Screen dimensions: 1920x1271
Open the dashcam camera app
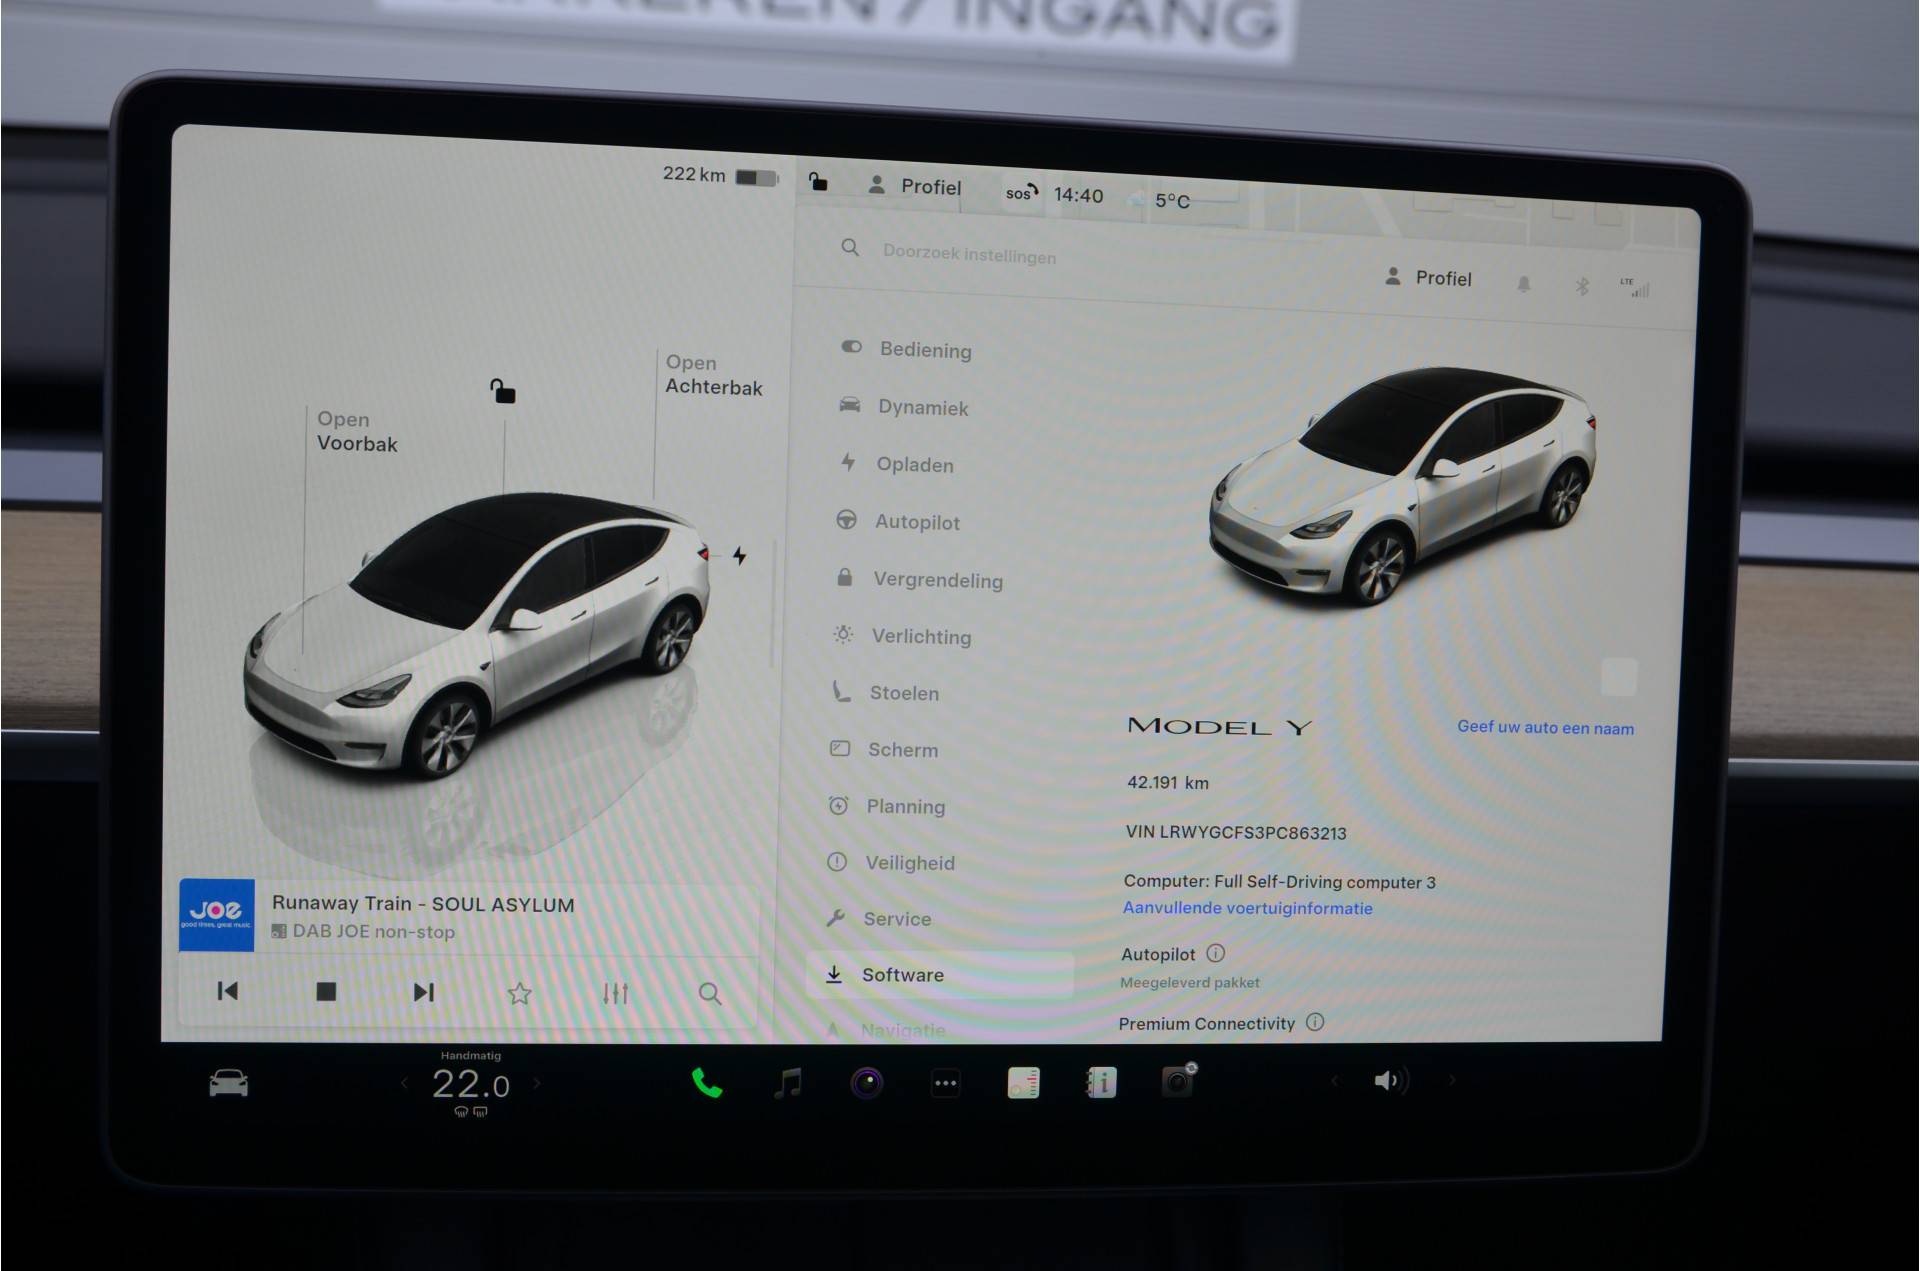(x=1178, y=1081)
